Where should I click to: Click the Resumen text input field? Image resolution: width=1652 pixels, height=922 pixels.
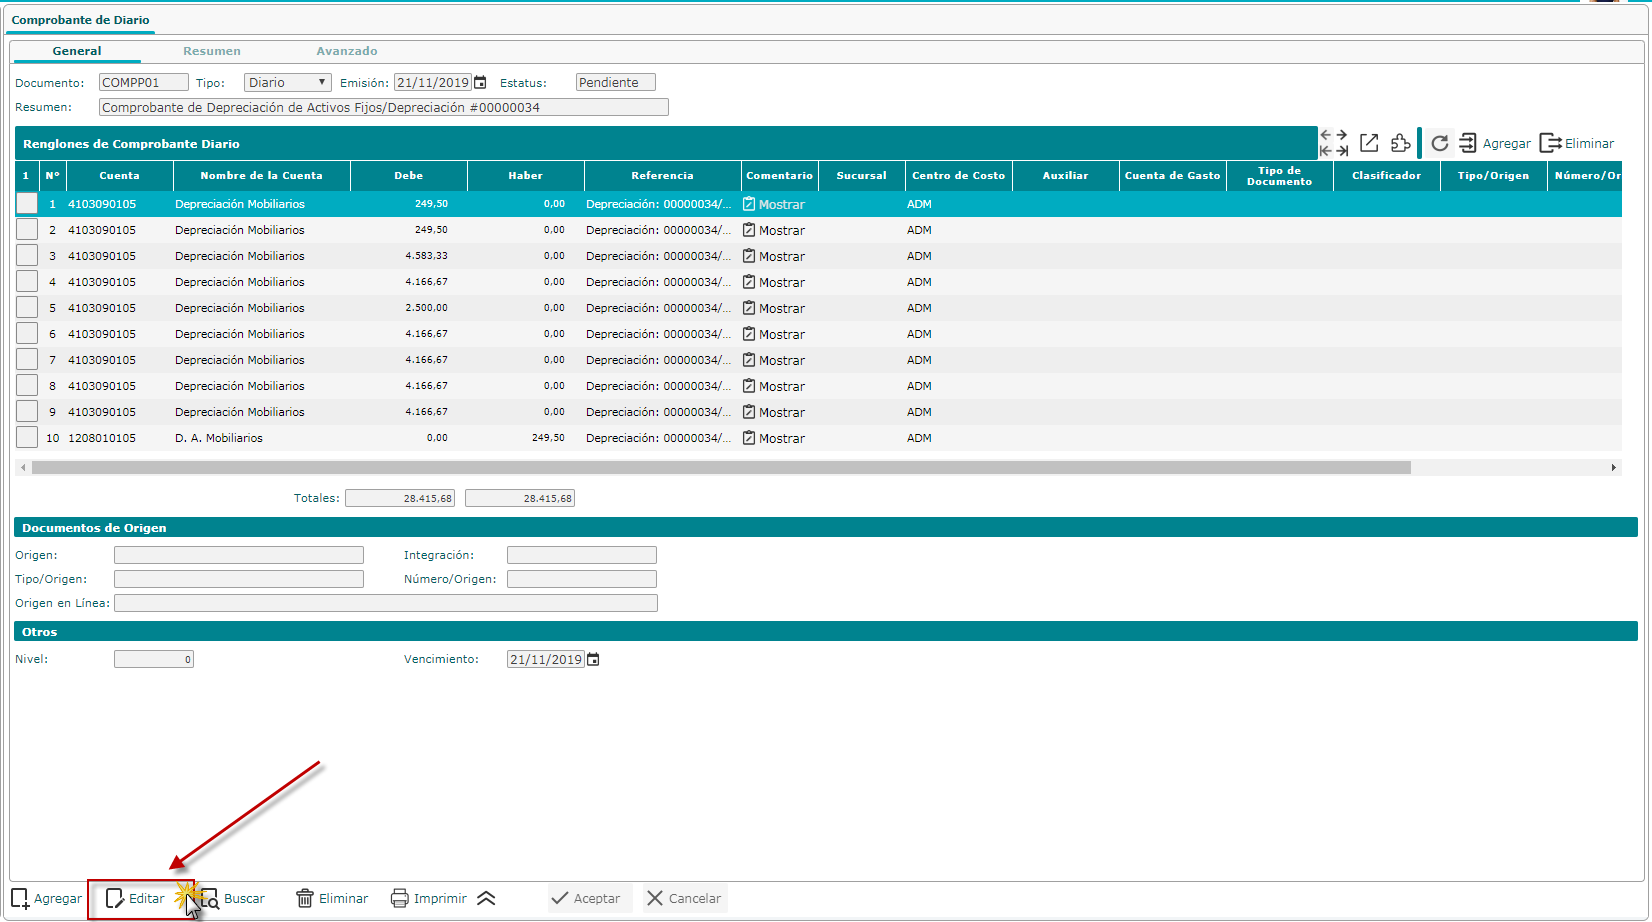[383, 108]
